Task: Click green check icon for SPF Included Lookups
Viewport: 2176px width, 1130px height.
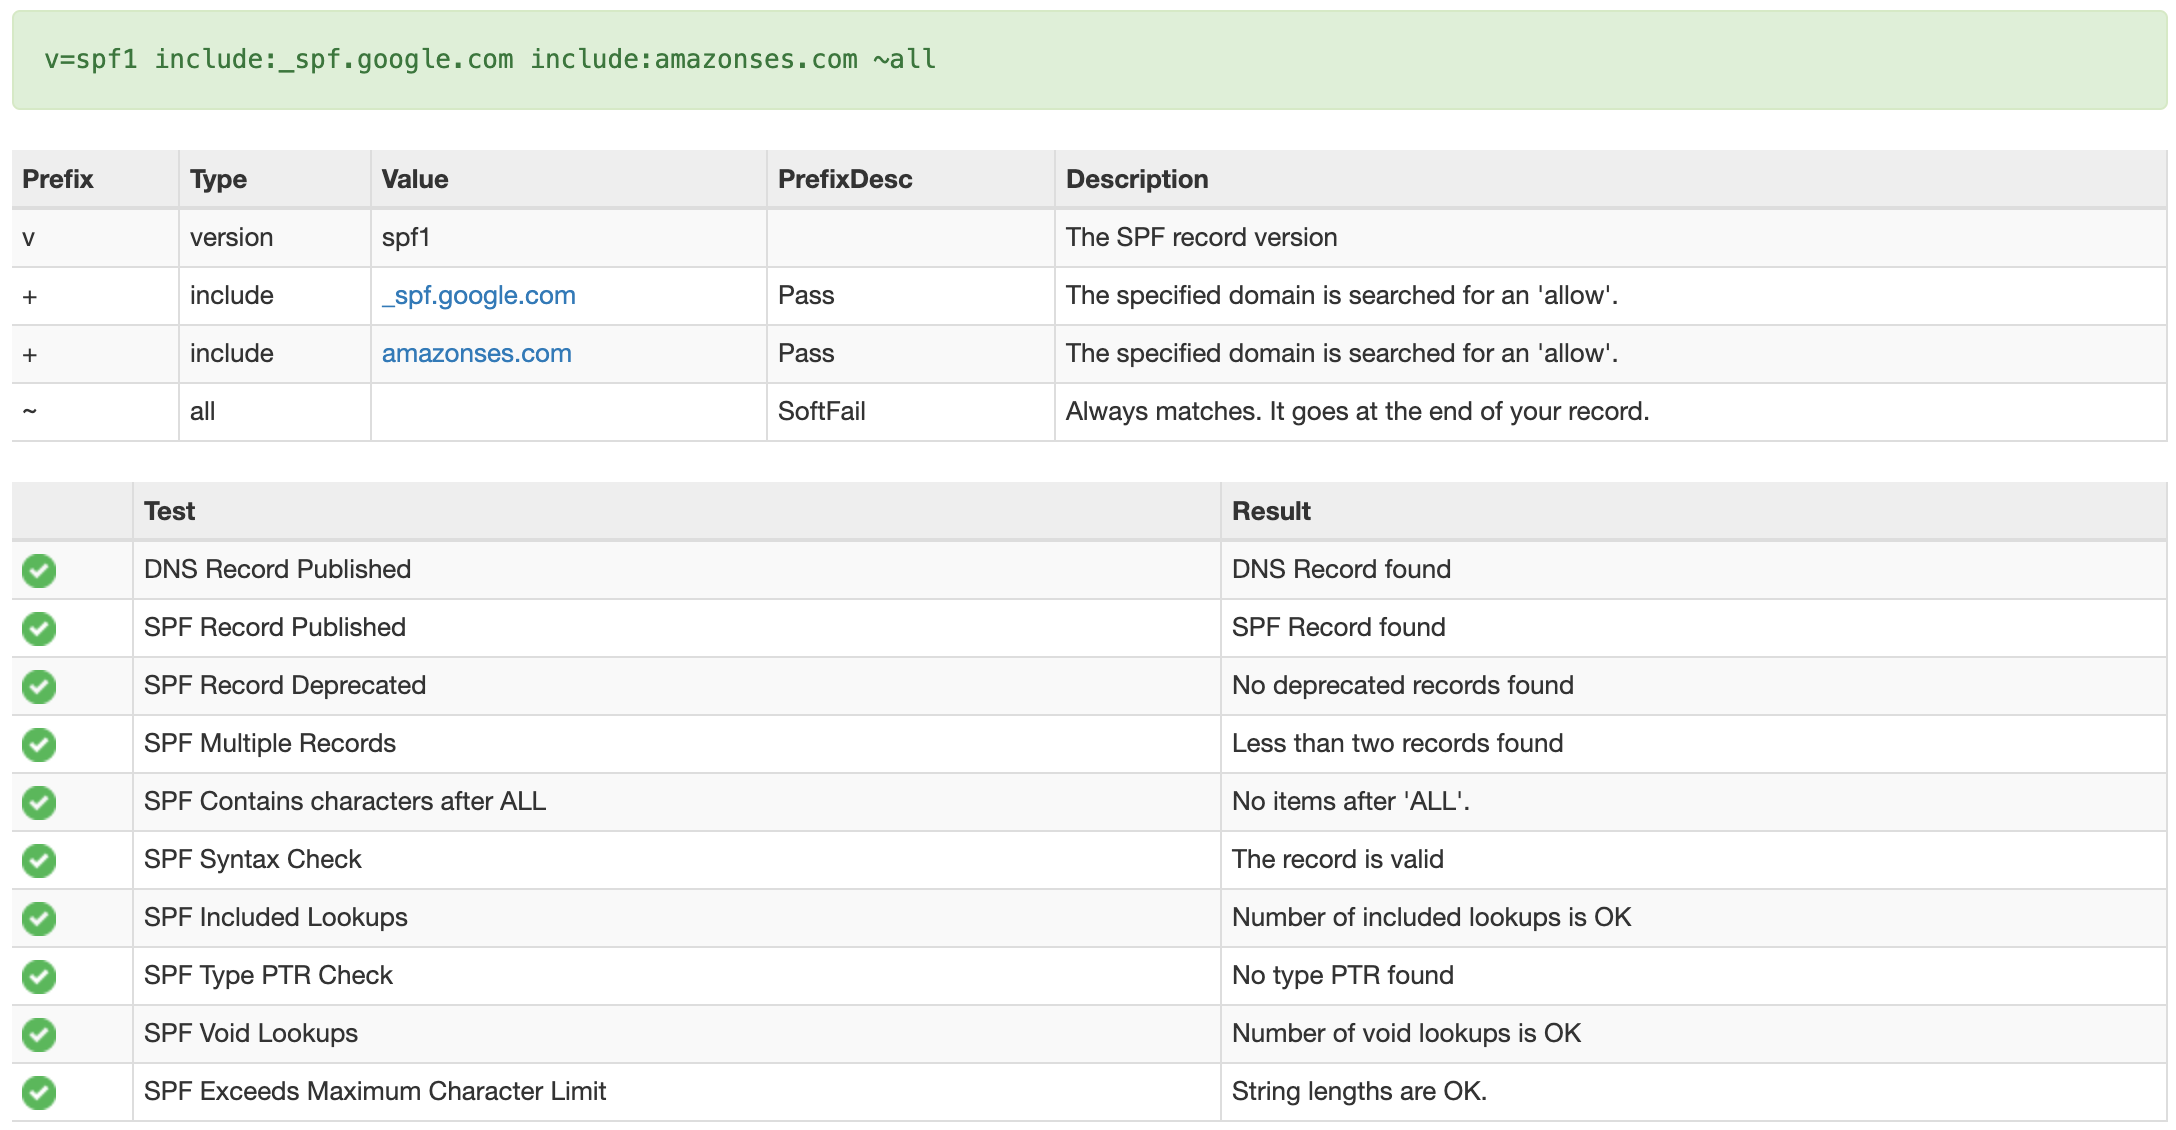Action: [x=39, y=918]
